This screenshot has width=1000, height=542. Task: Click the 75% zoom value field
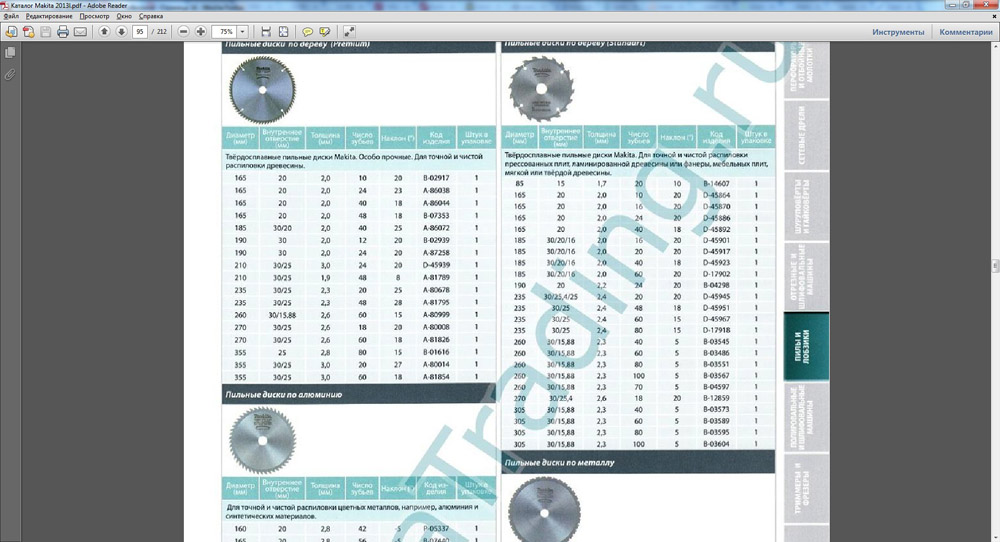click(225, 31)
